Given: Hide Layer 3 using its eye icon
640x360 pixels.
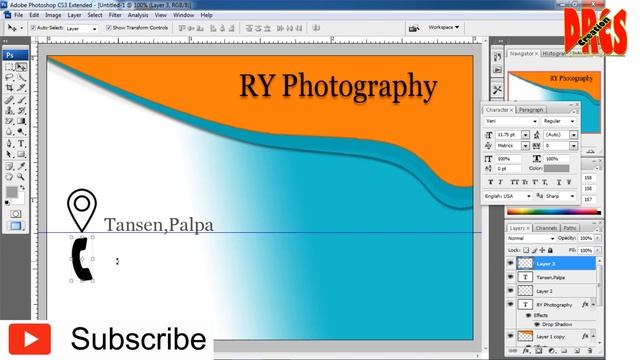Looking at the screenshot, I should coord(510,263).
